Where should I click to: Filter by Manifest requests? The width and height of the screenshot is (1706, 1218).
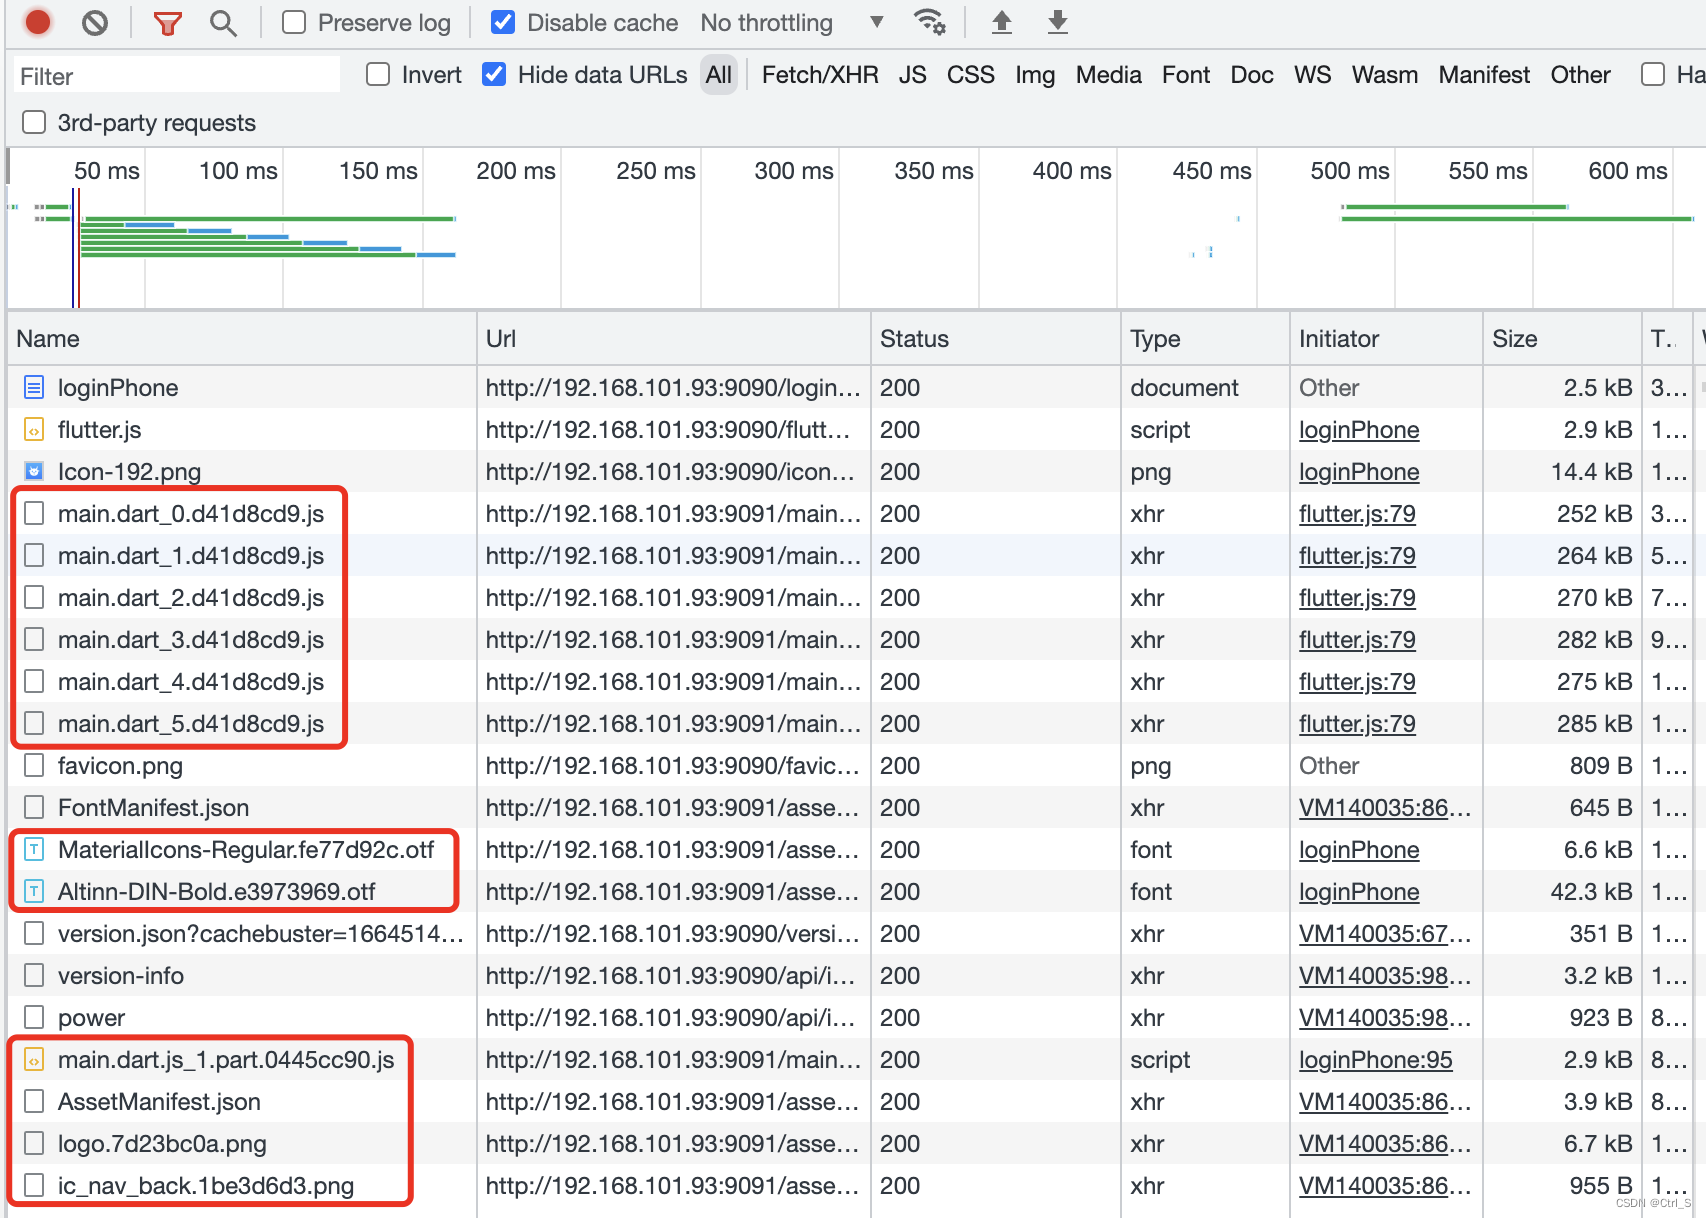1484,75
